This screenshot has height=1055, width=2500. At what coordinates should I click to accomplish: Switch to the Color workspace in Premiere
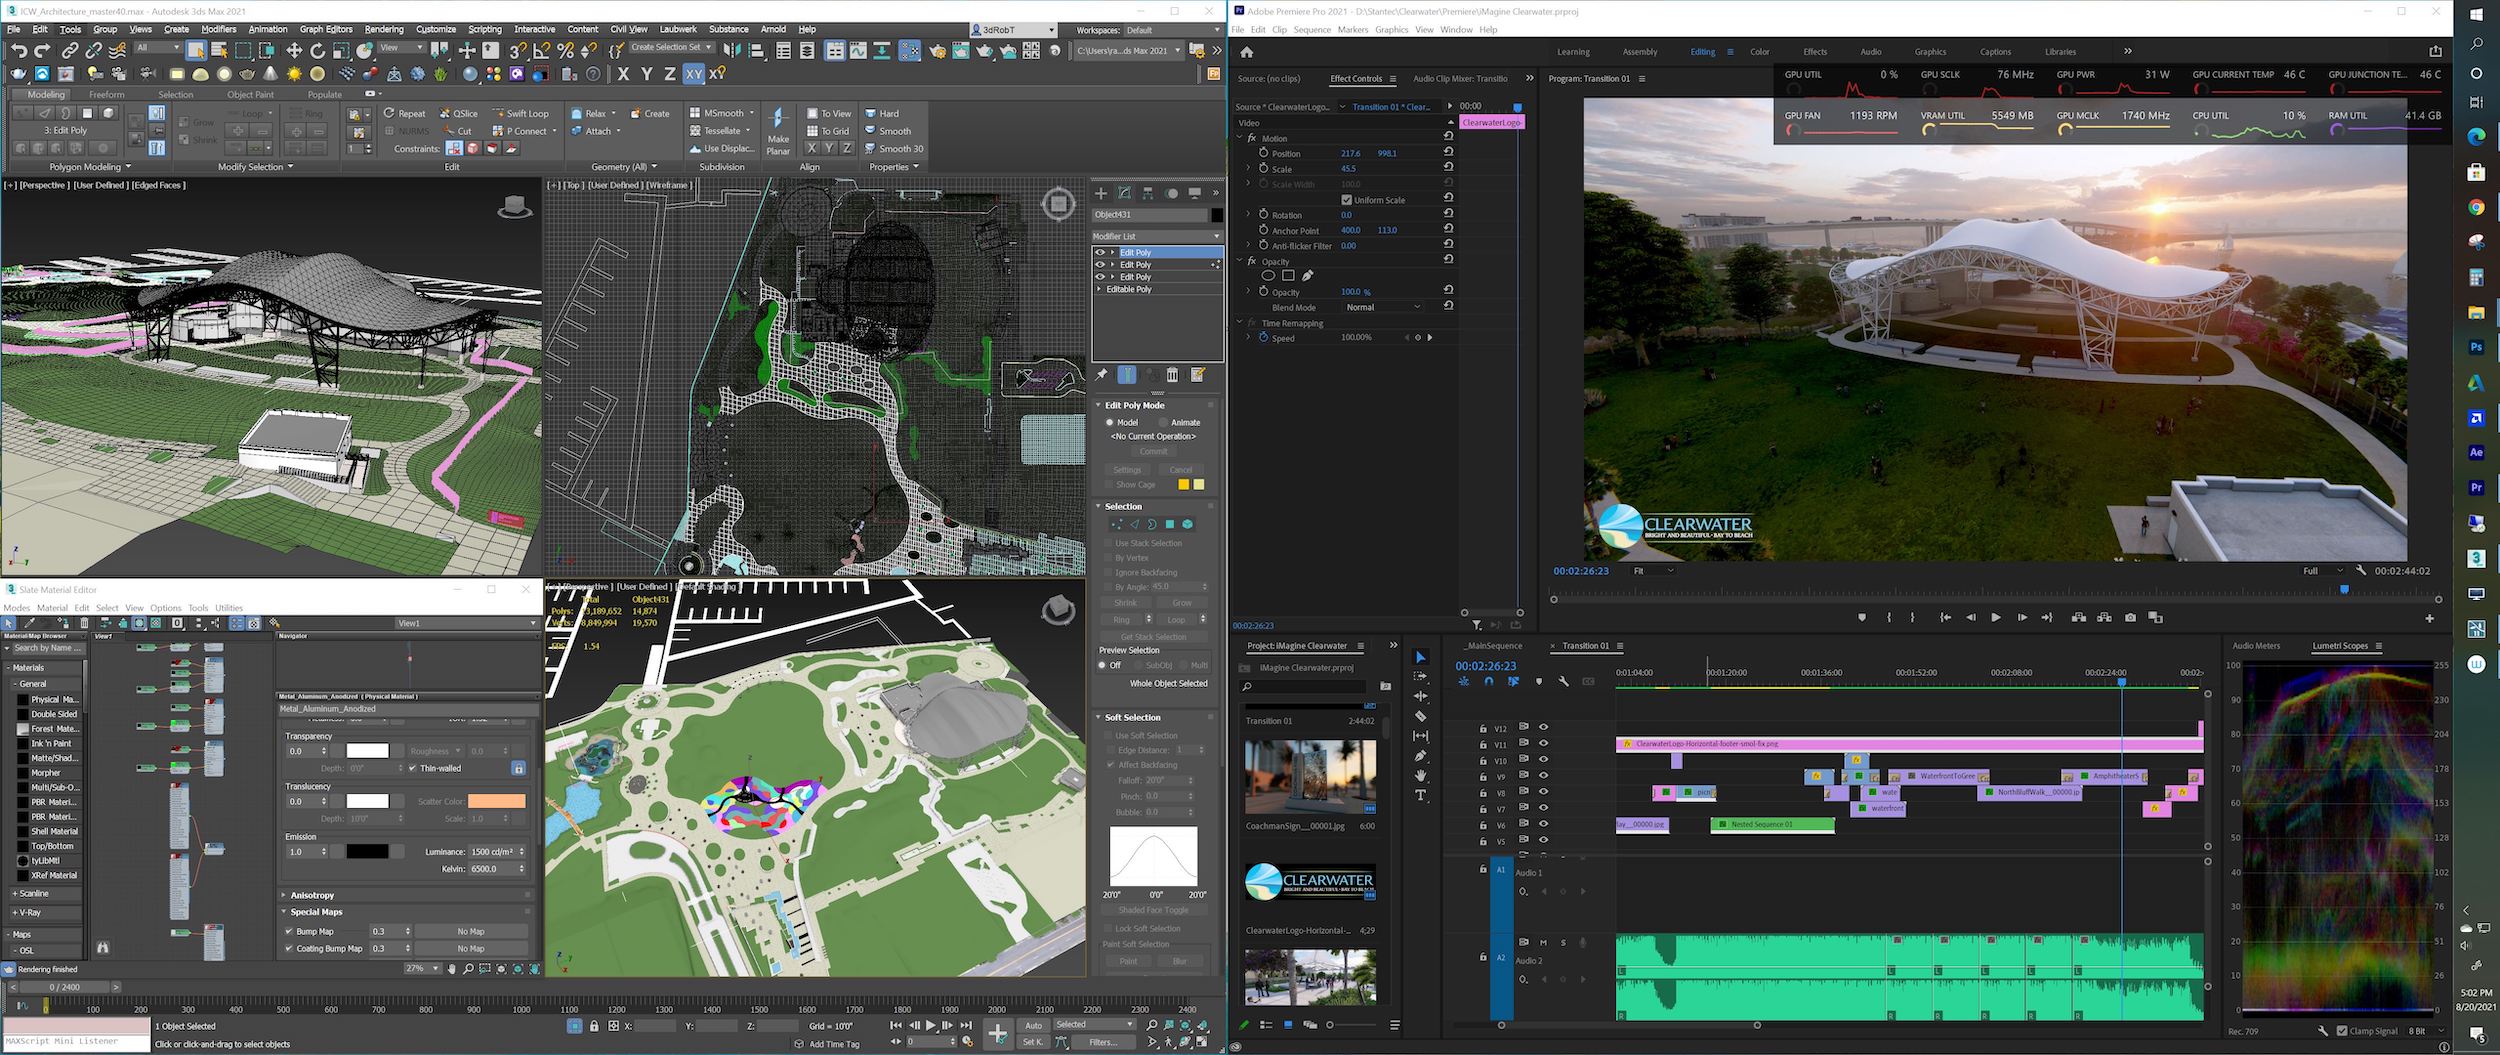(1759, 52)
